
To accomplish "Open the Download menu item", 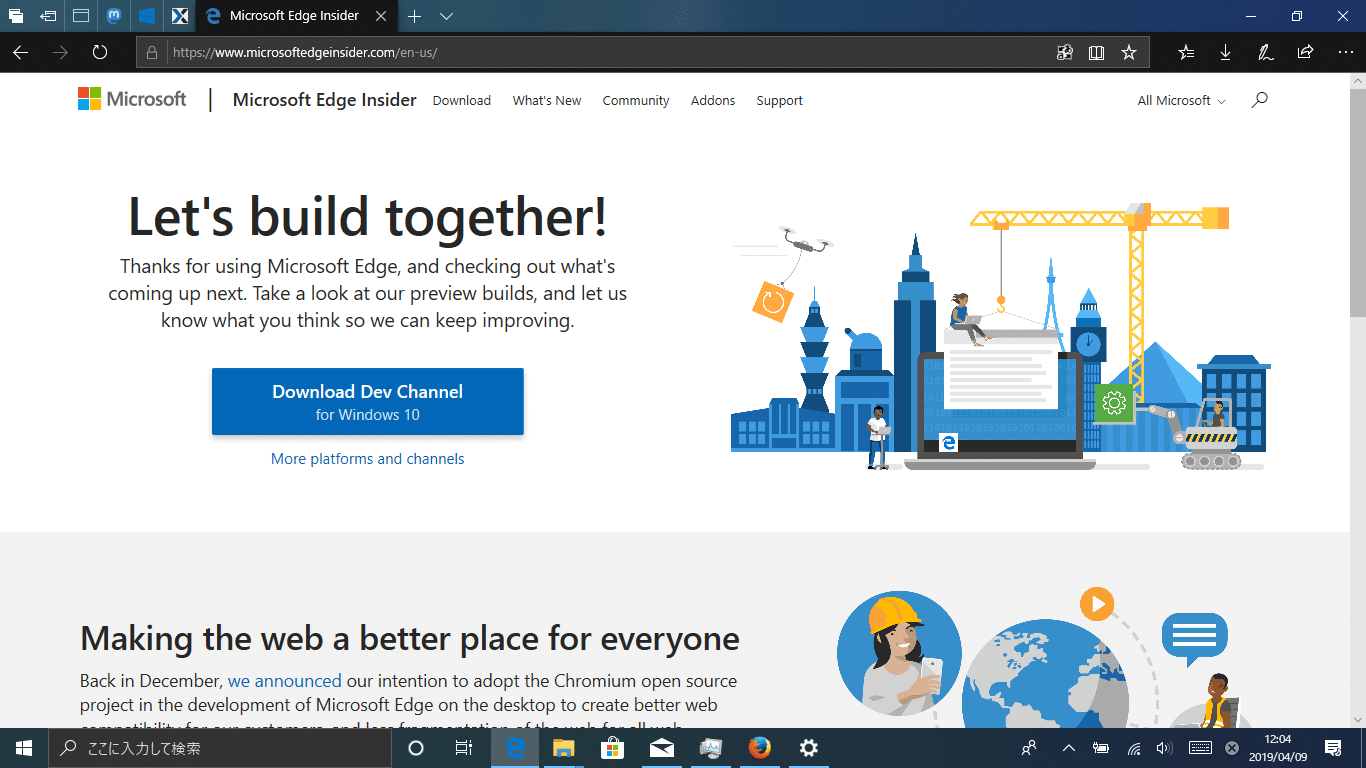I will point(461,101).
